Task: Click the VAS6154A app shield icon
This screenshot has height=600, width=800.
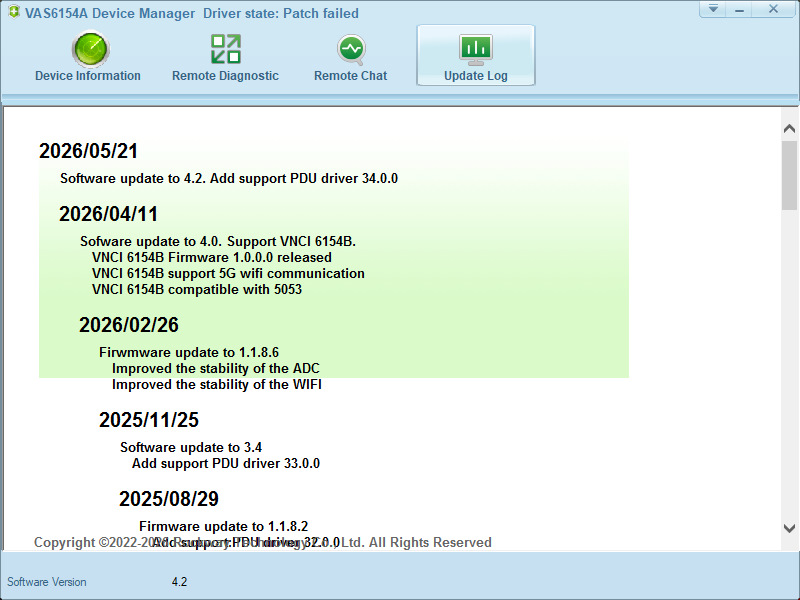Action: click(14, 12)
